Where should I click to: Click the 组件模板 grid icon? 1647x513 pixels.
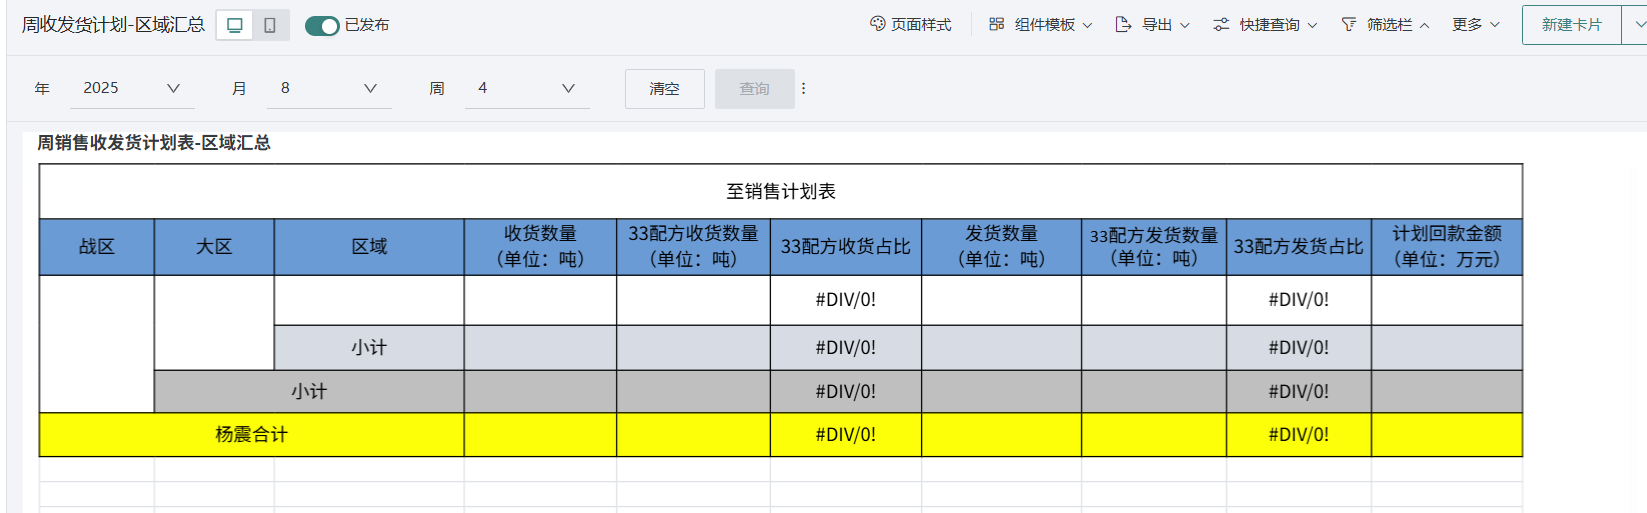(997, 24)
